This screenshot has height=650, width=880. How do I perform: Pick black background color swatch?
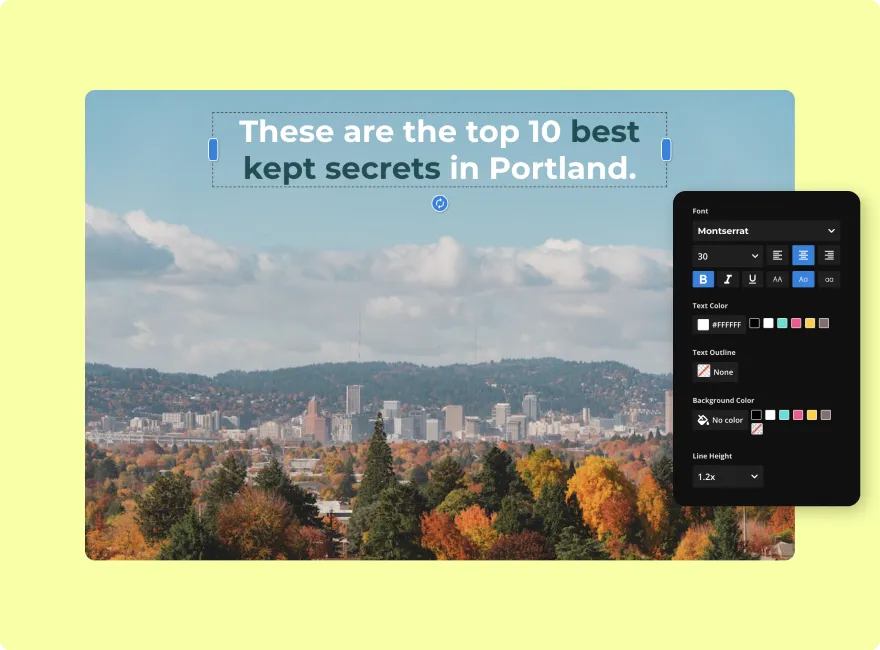pyautogui.click(x=757, y=415)
